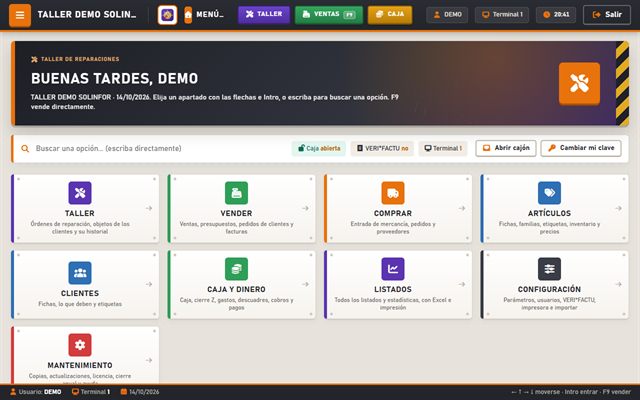The width and height of the screenshot is (640, 400).
Task: Click the arrow on the MANTENIMIENTO card
Action: point(149,360)
